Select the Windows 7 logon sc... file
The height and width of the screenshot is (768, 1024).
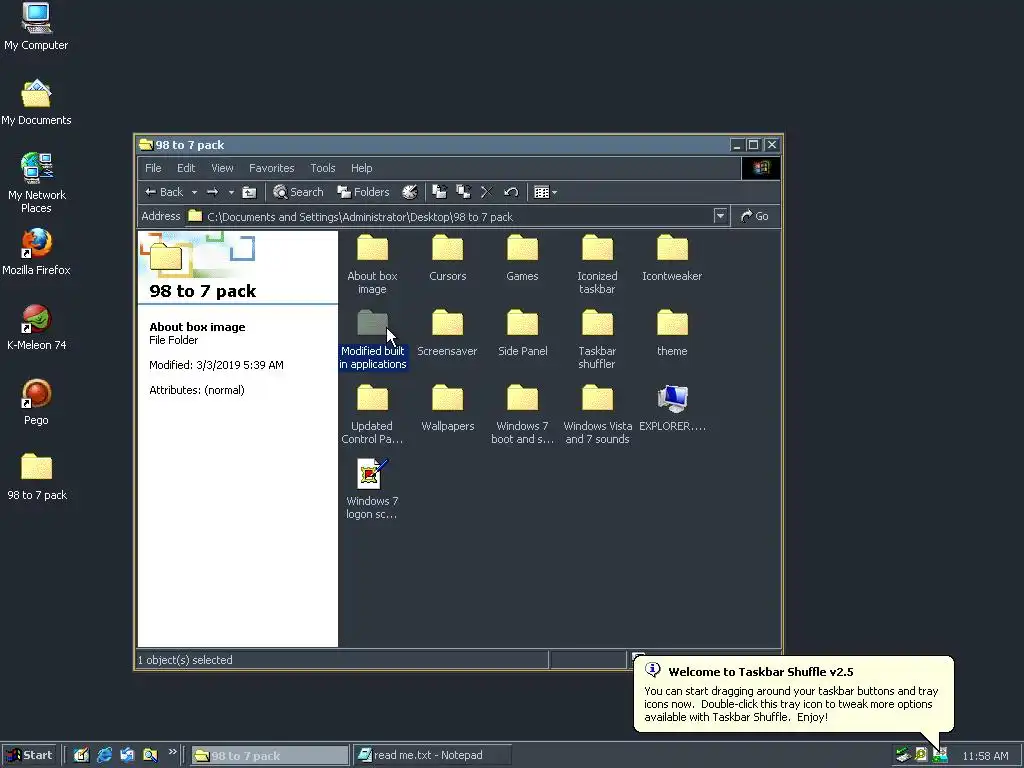(x=372, y=489)
